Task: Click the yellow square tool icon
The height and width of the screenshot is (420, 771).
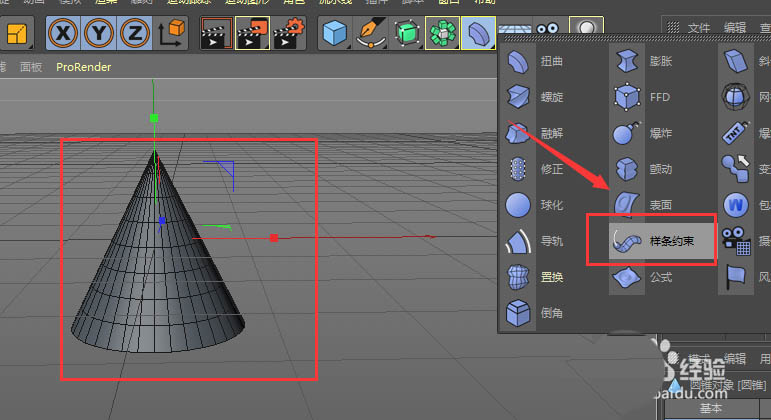Action: point(17,33)
